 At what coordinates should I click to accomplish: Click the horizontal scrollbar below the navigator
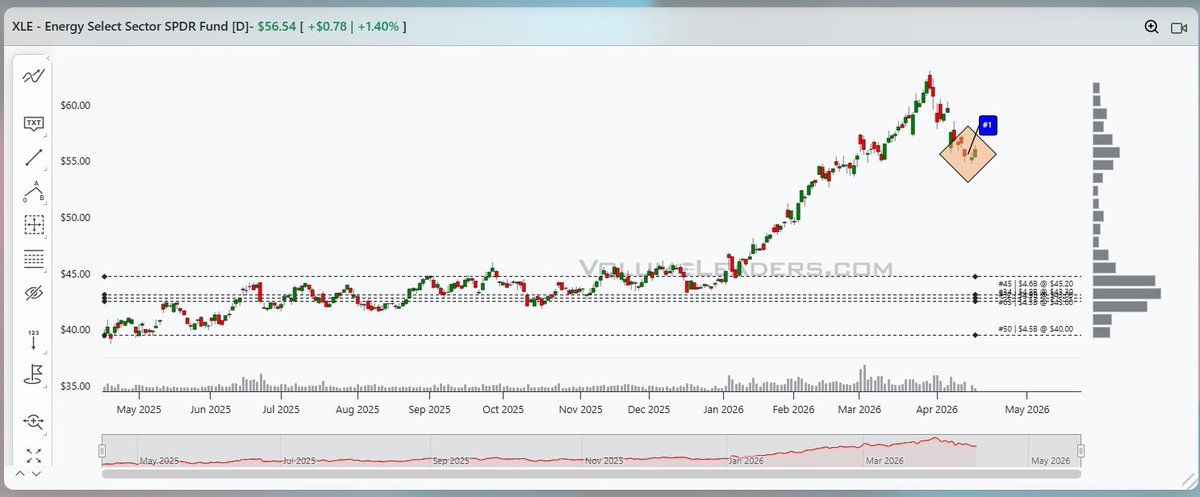pyautogui.click(x=591, y=472)
